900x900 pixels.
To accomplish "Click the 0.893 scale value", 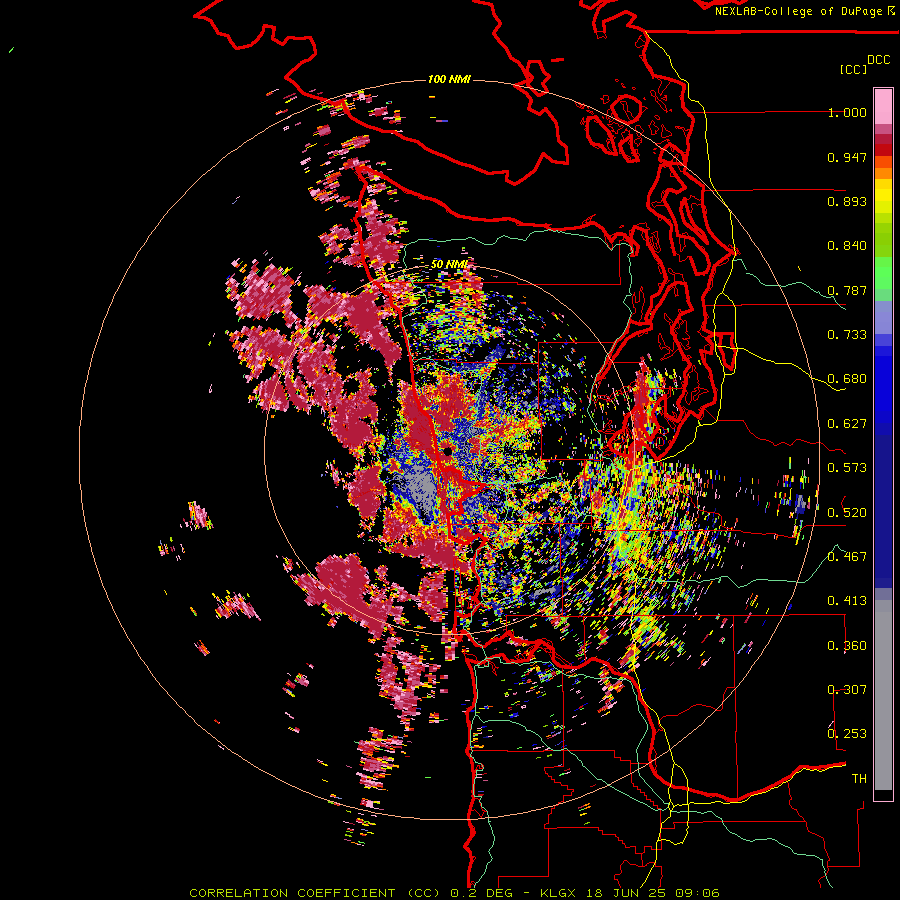I will (x=847, y=201).
